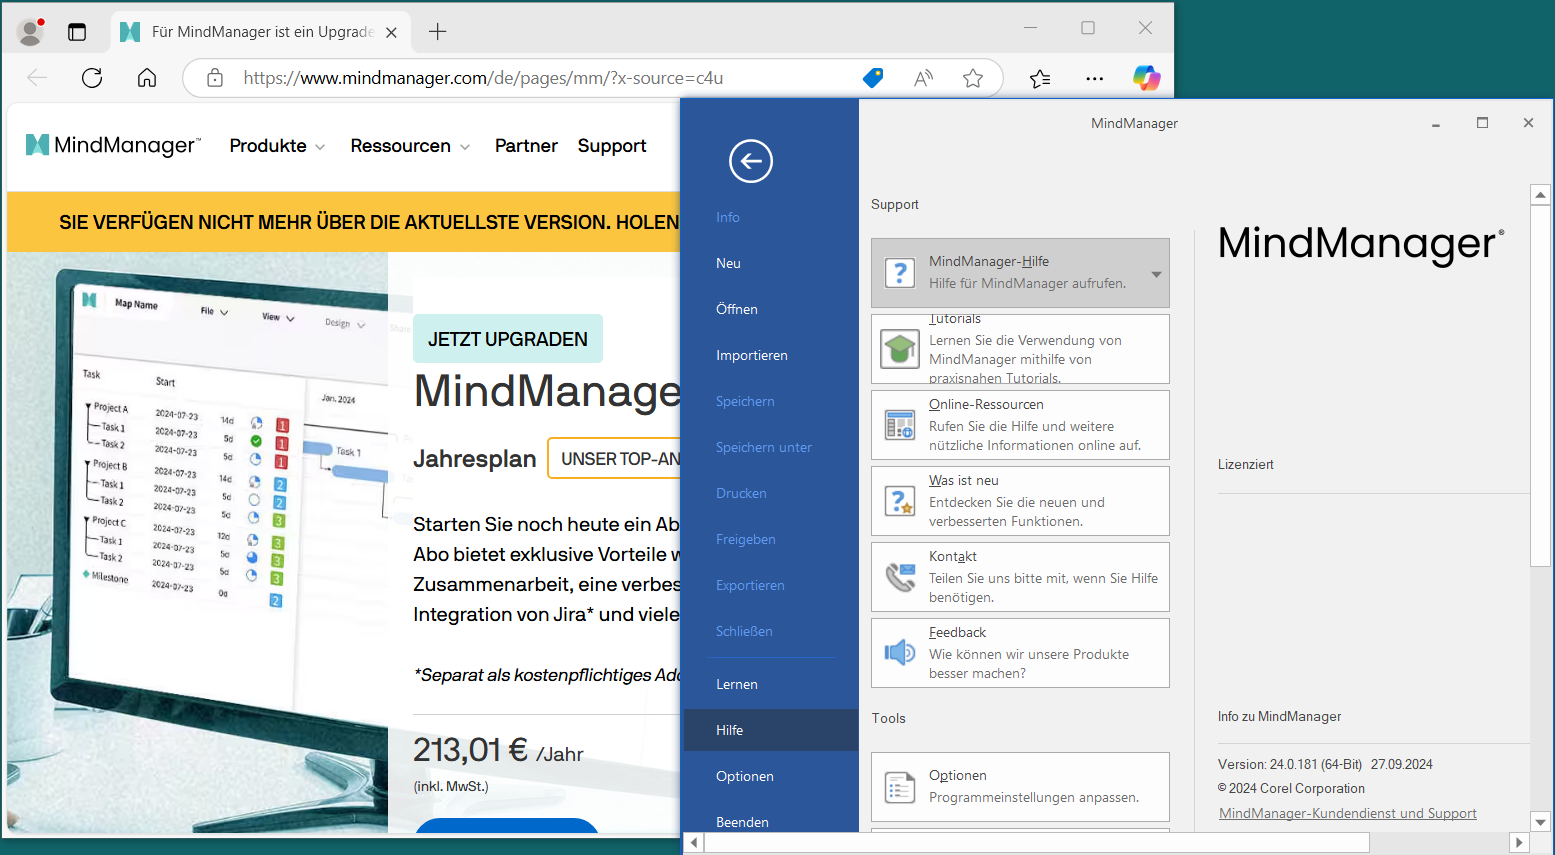Click the Version 24.0.181 text

[x=1290, y=764]
